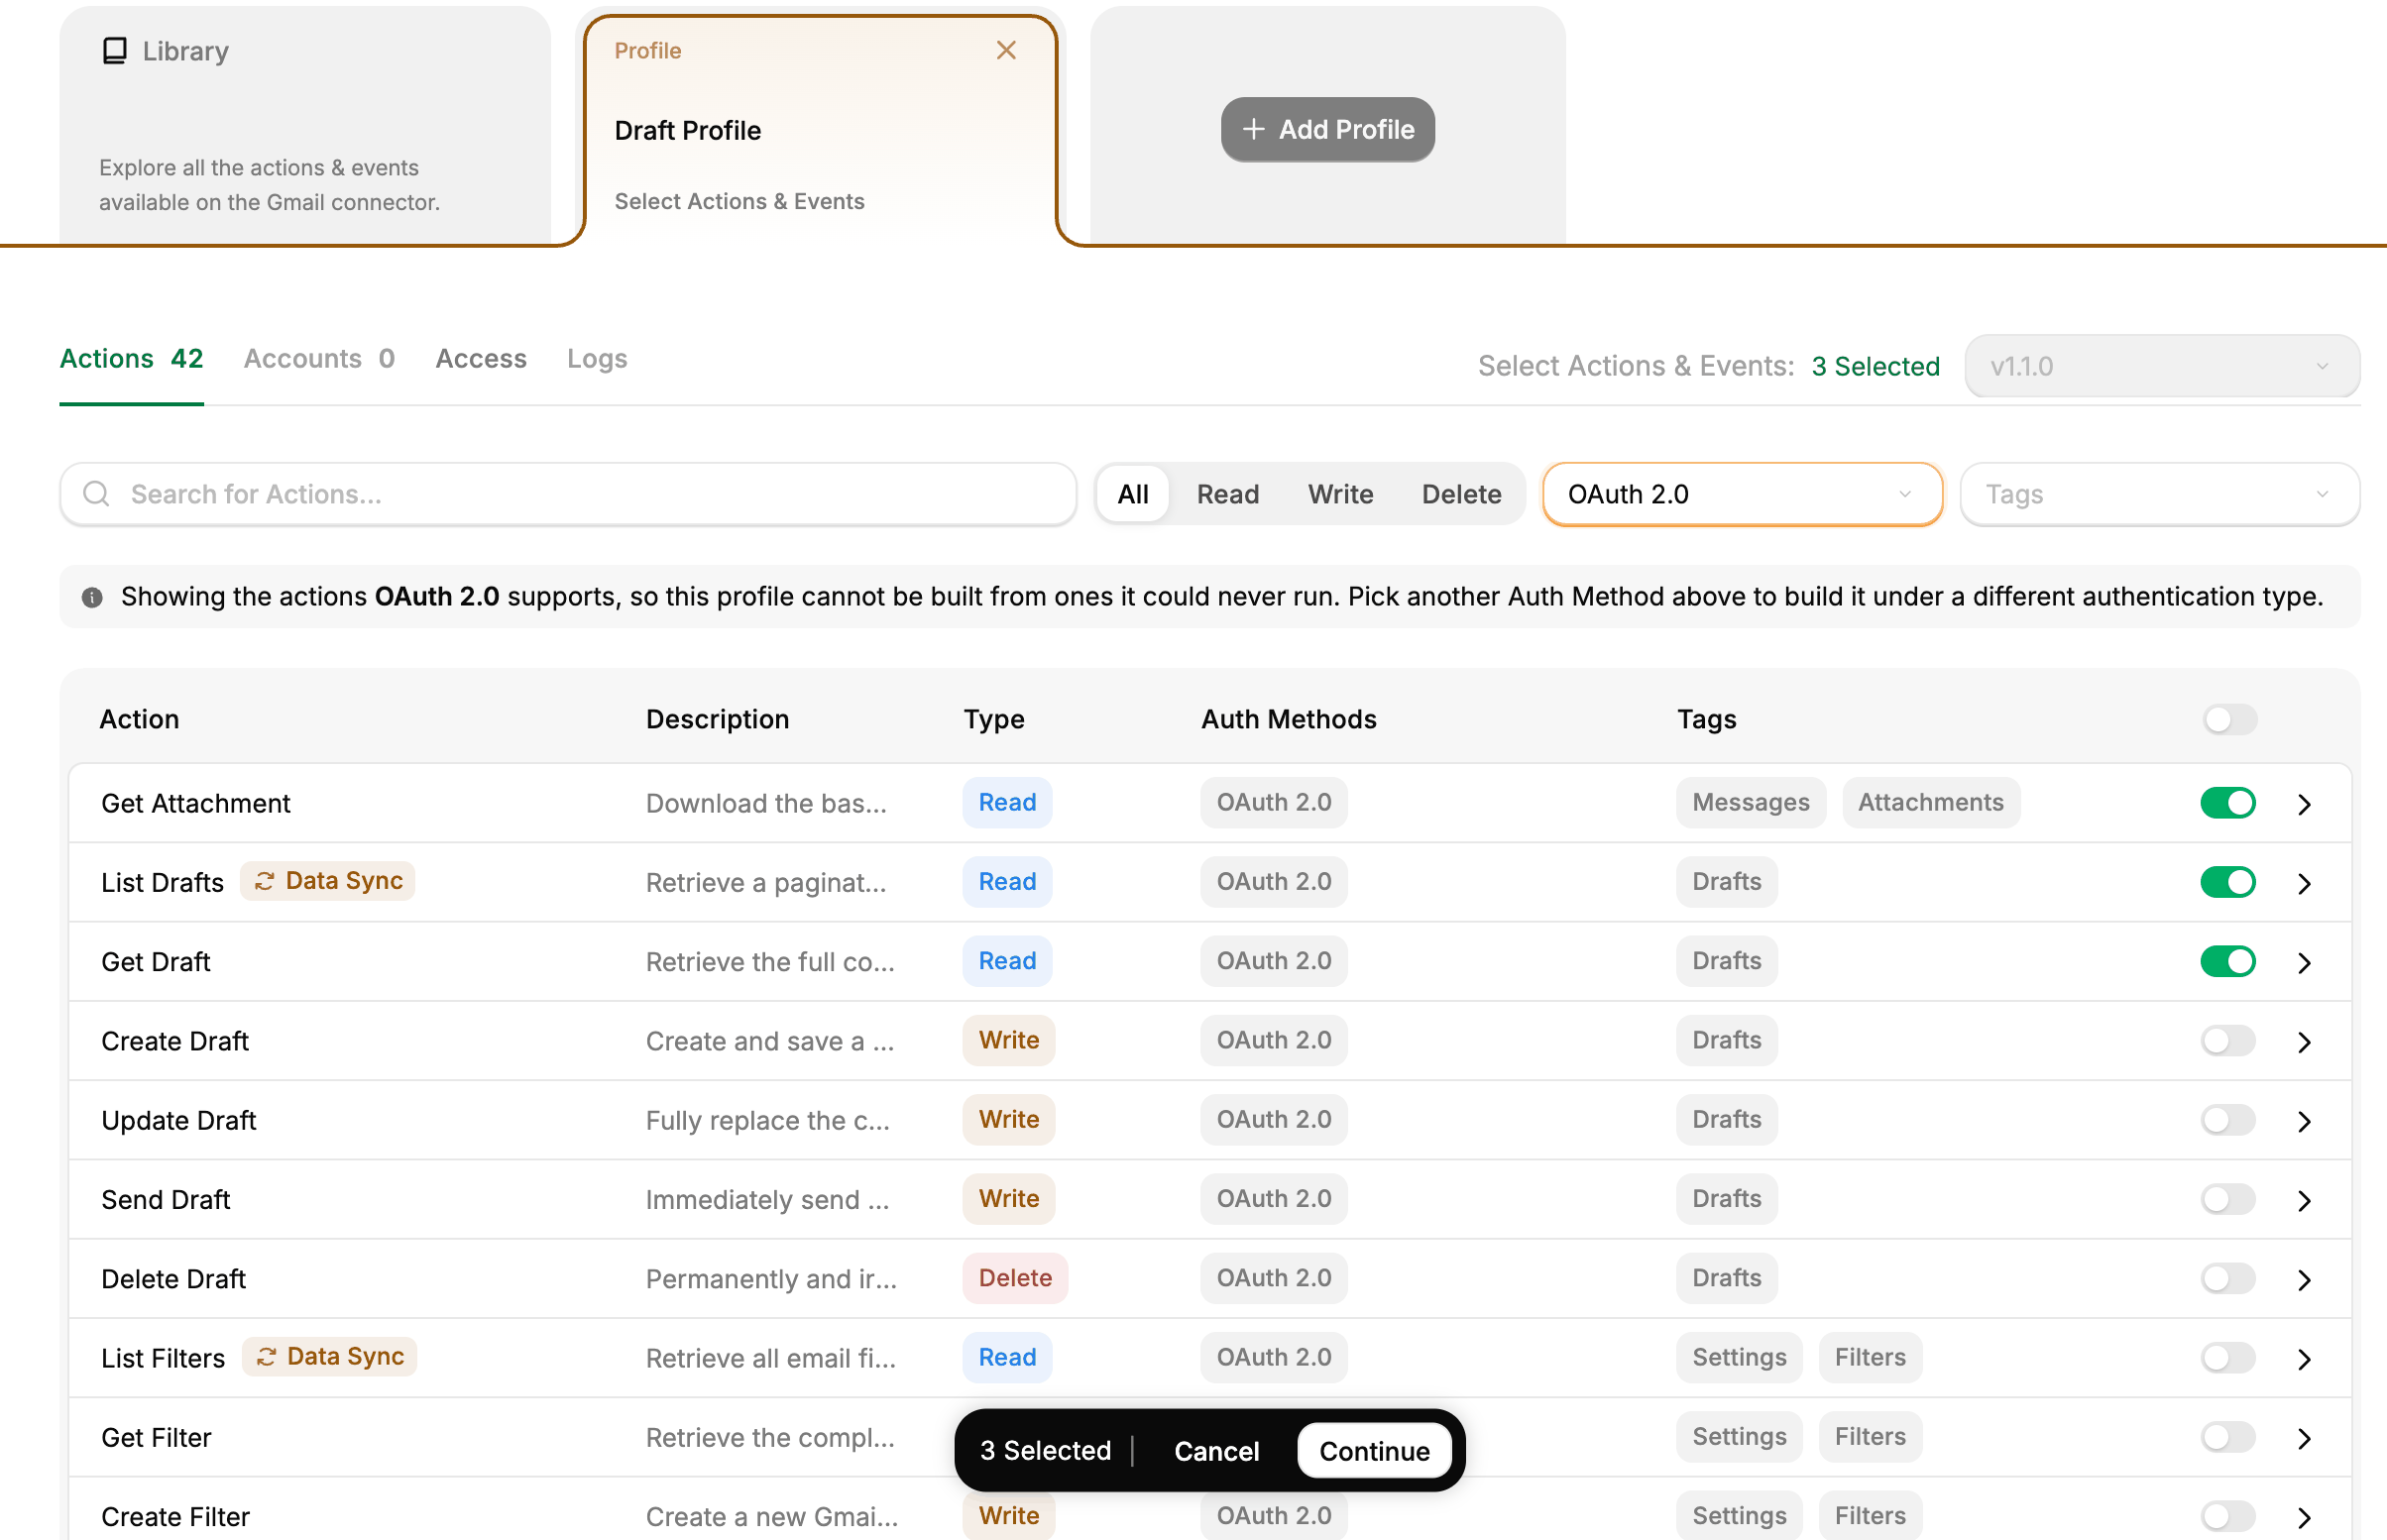Click the info icon in the OAuth notice

[x=92, y=597]
